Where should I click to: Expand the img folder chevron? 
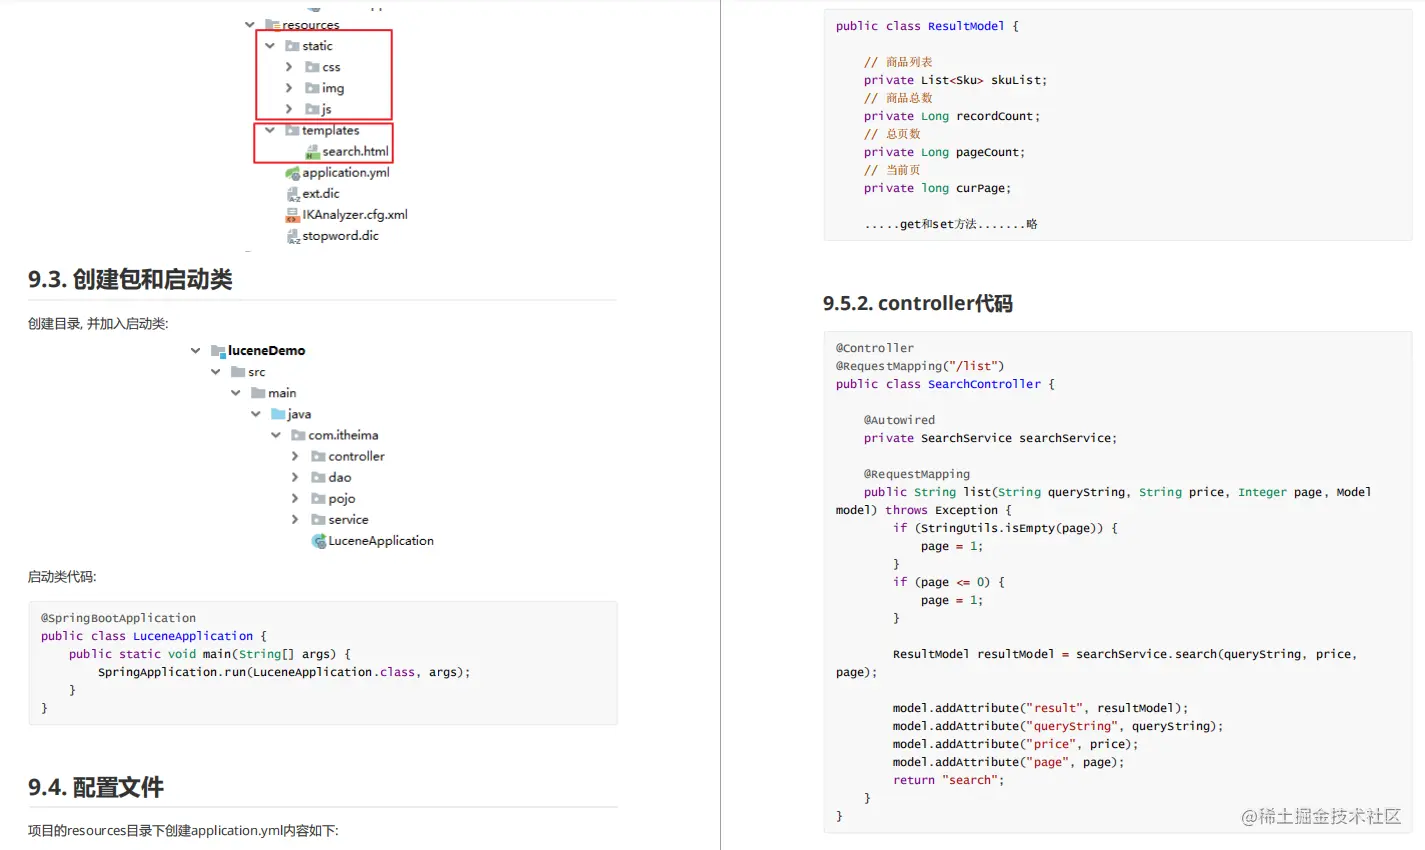coord(289,88)
